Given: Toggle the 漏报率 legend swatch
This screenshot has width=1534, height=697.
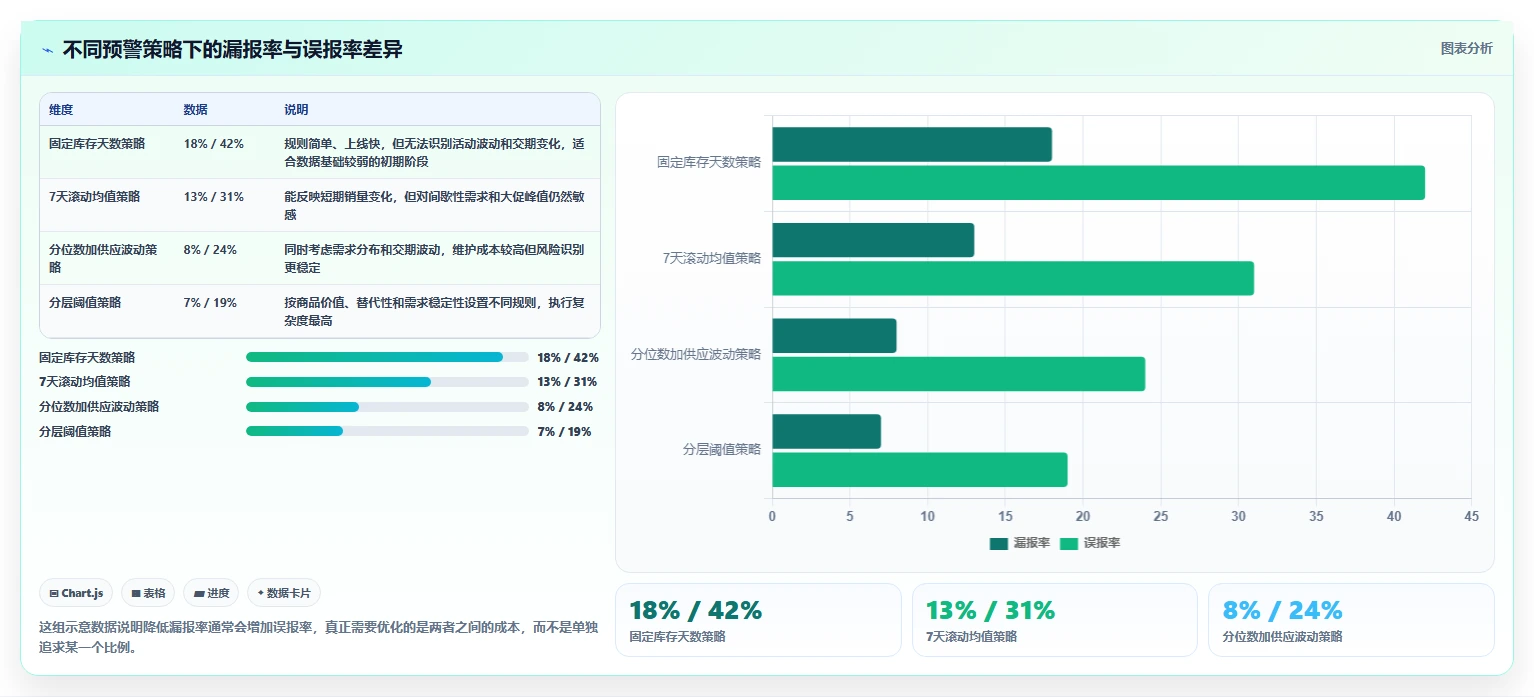Looking at the screenshot, I should (999, 543).
